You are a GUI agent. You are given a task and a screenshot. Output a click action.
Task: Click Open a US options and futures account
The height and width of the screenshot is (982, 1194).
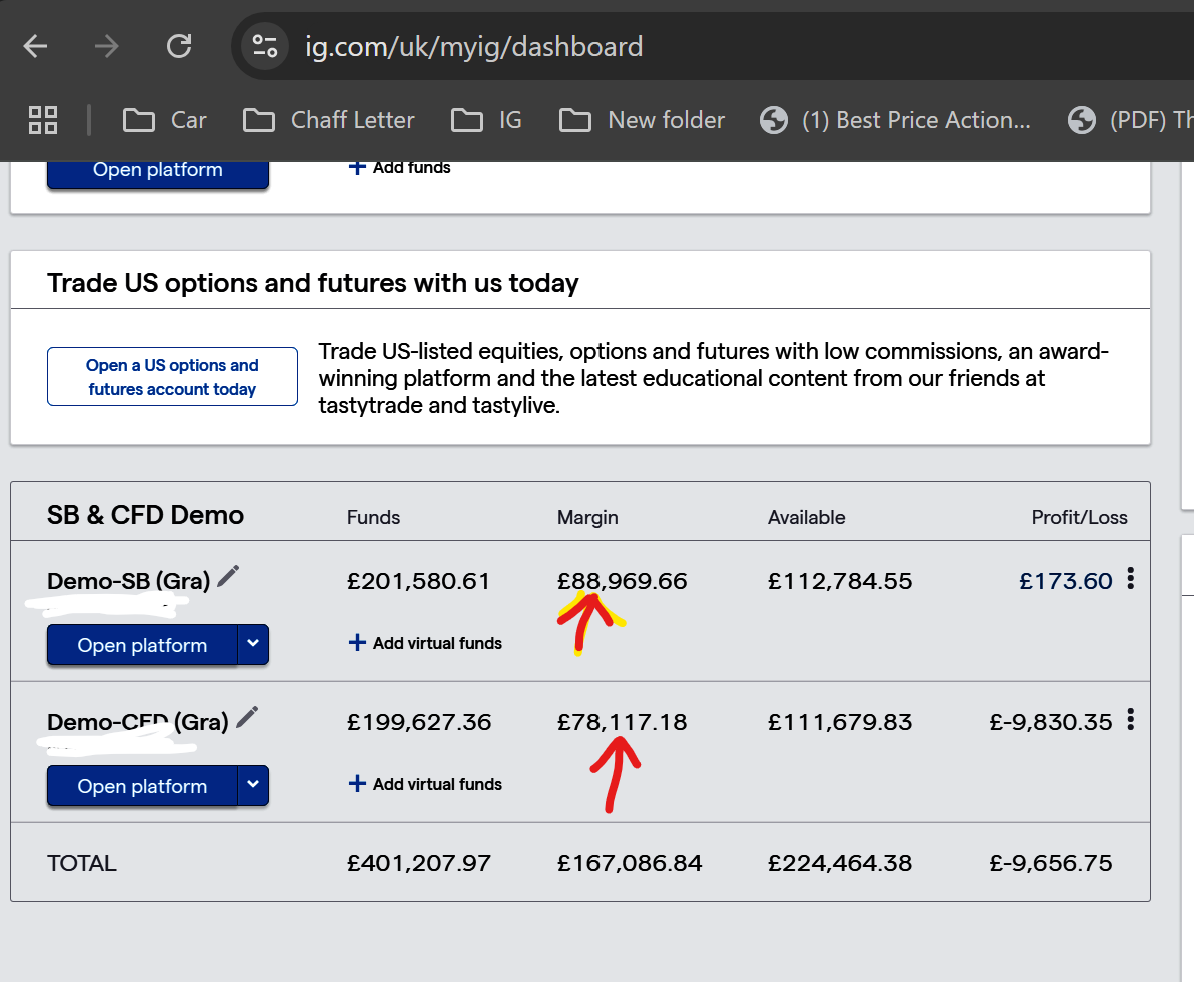(172, 377)
